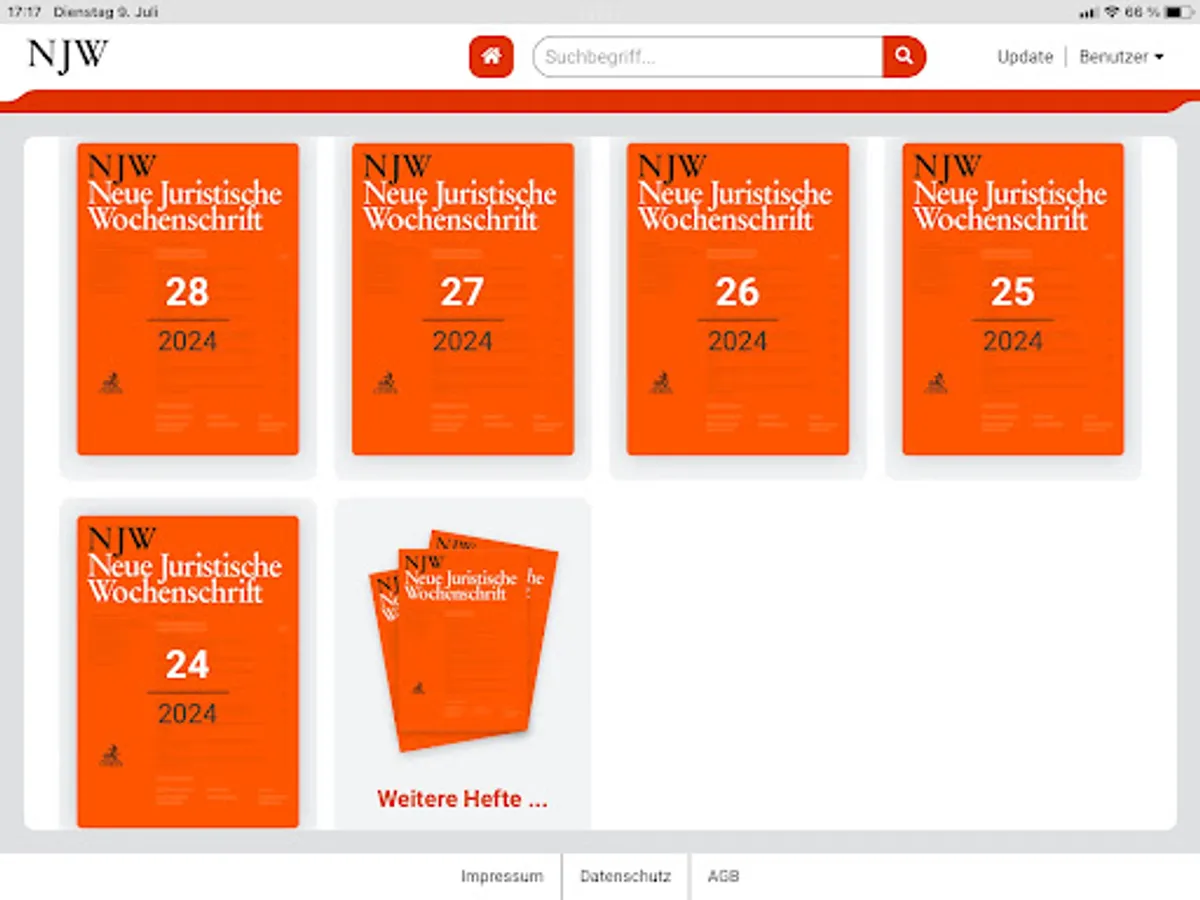Screen dimensions: 1200x900
Task: Show older issues via Weitere Hefte
Action: (x=462, y=798)
